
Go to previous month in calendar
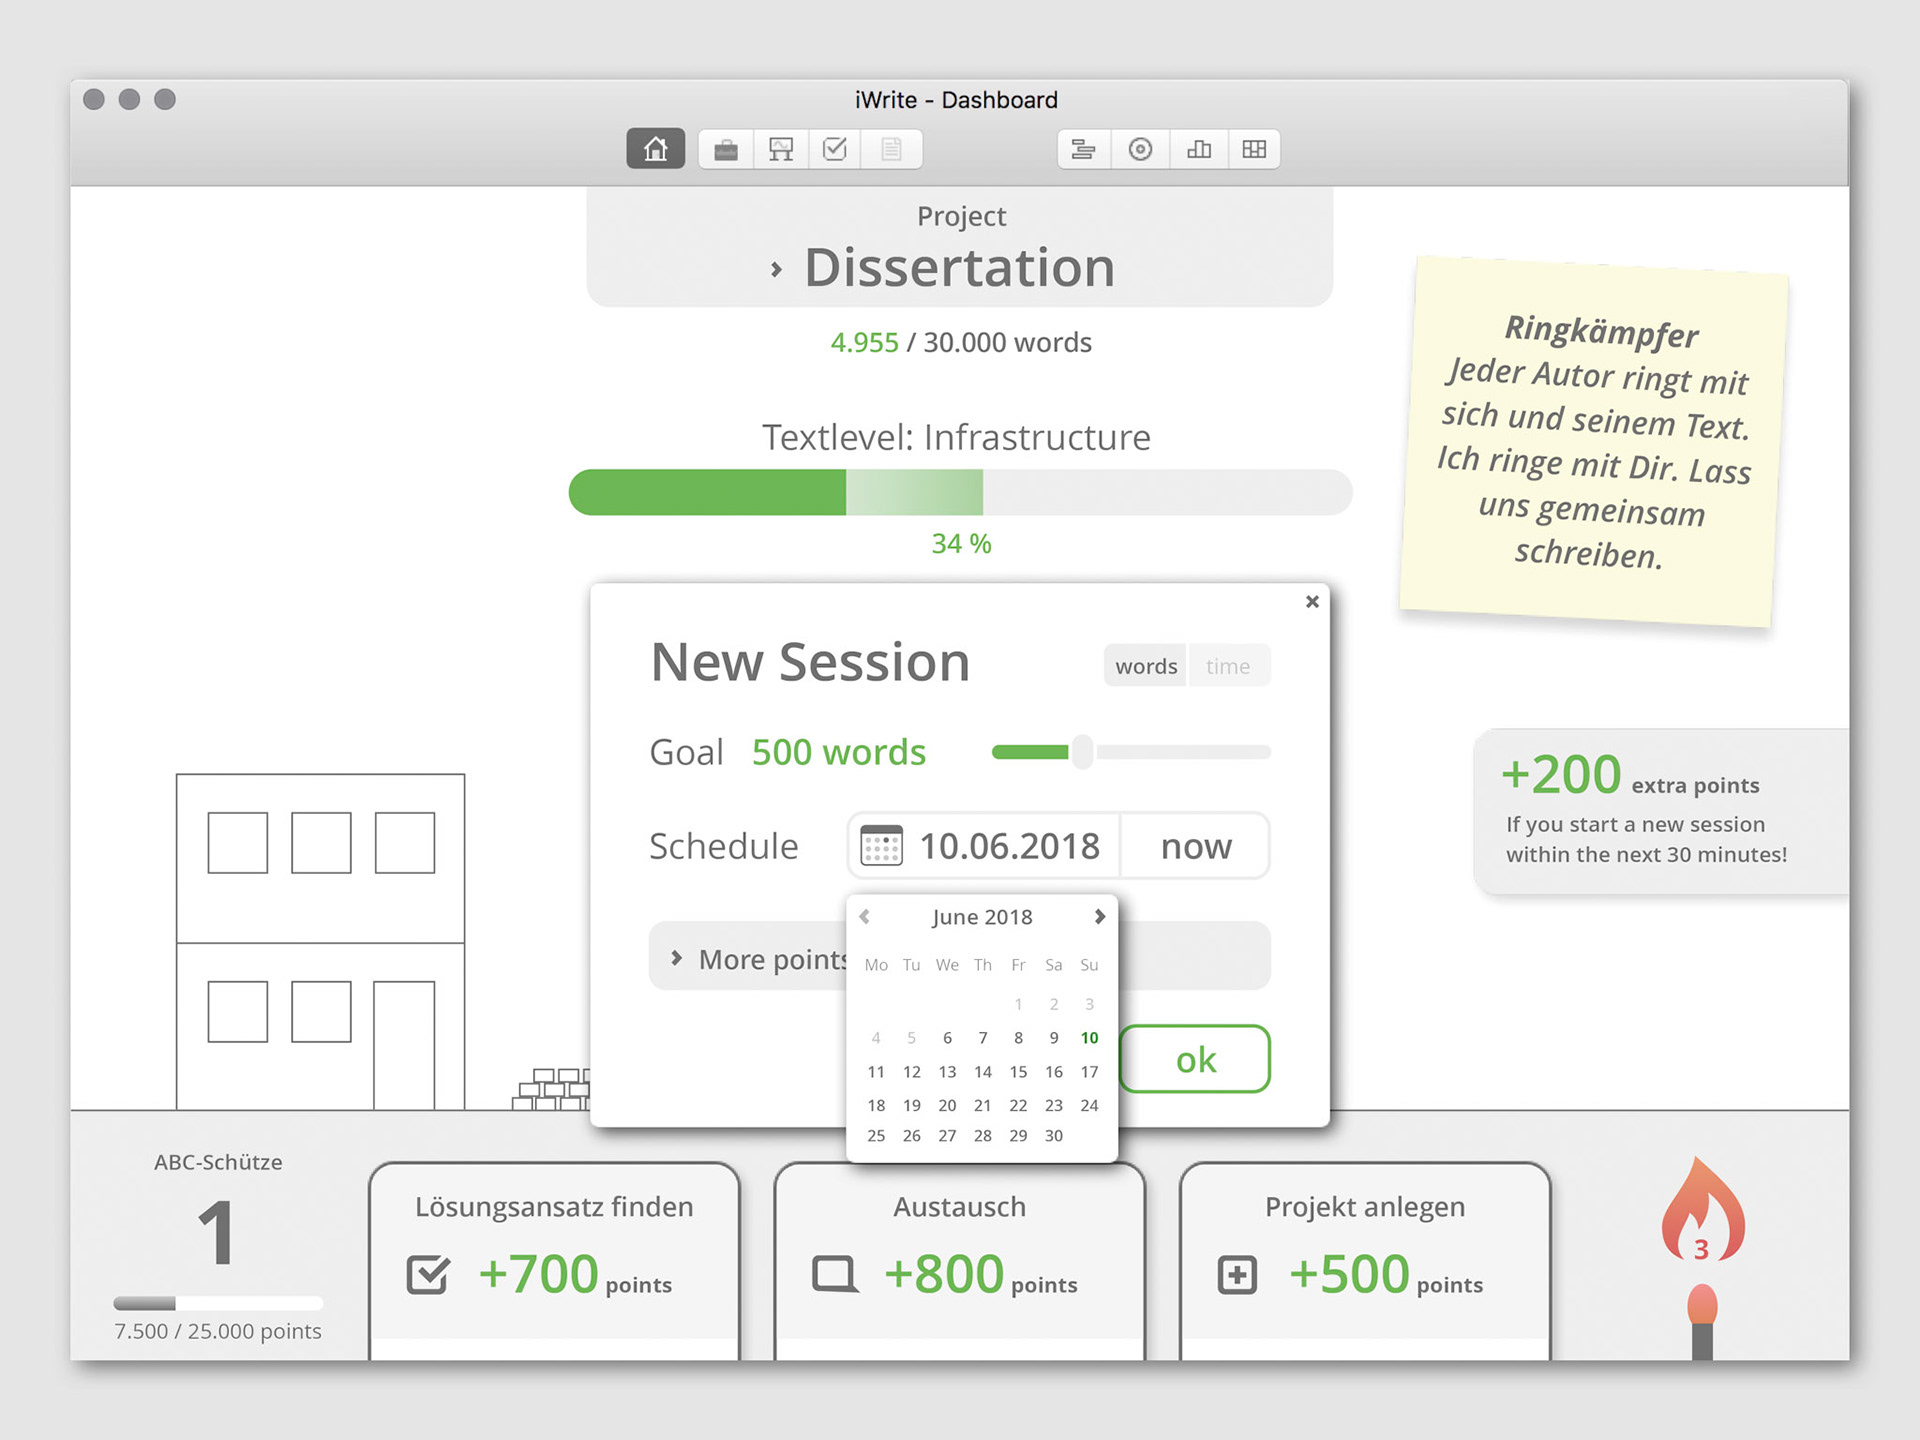865,916
